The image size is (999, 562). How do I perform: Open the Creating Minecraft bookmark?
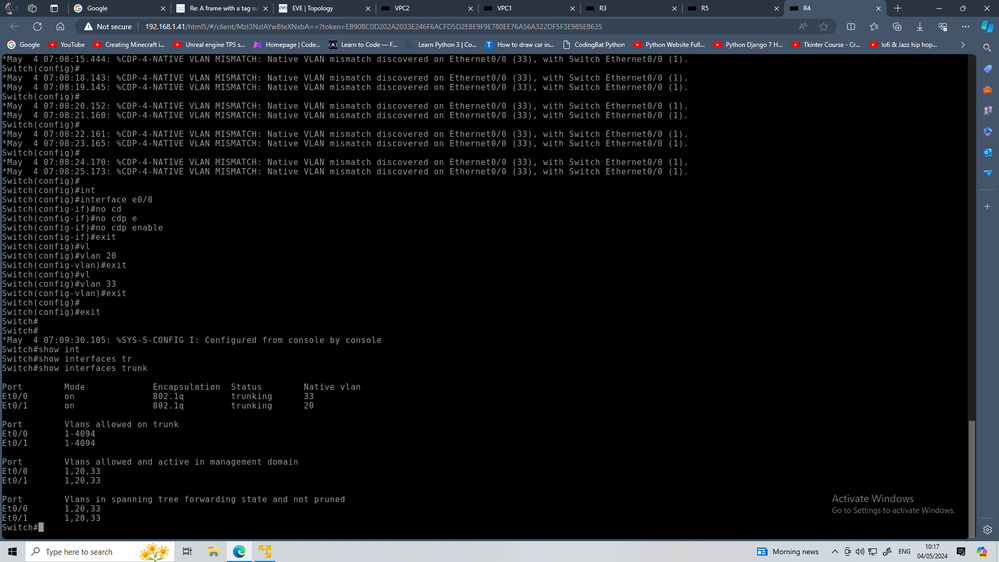(129, 45)
